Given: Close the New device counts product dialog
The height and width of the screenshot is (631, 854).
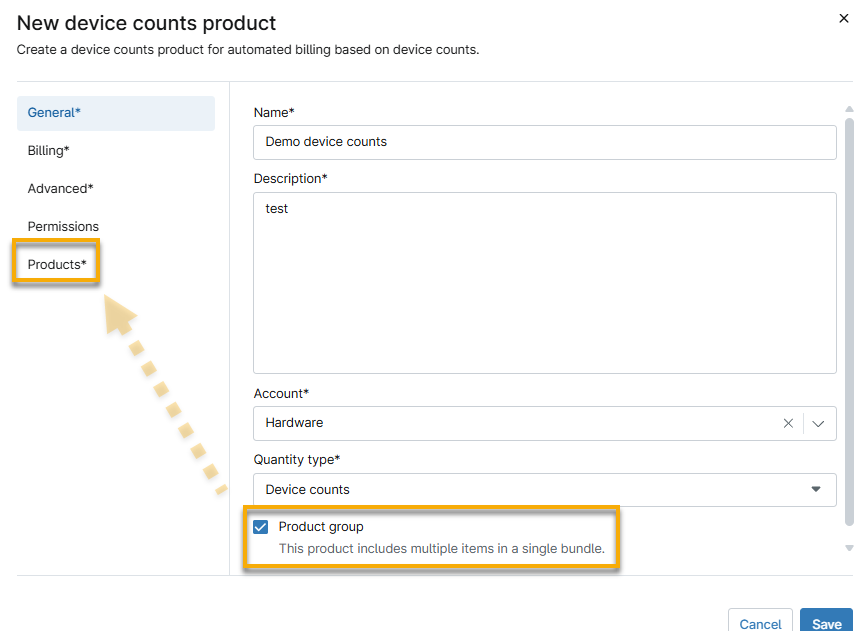Looking at the screenshot, I should click(x=843, y=18).
